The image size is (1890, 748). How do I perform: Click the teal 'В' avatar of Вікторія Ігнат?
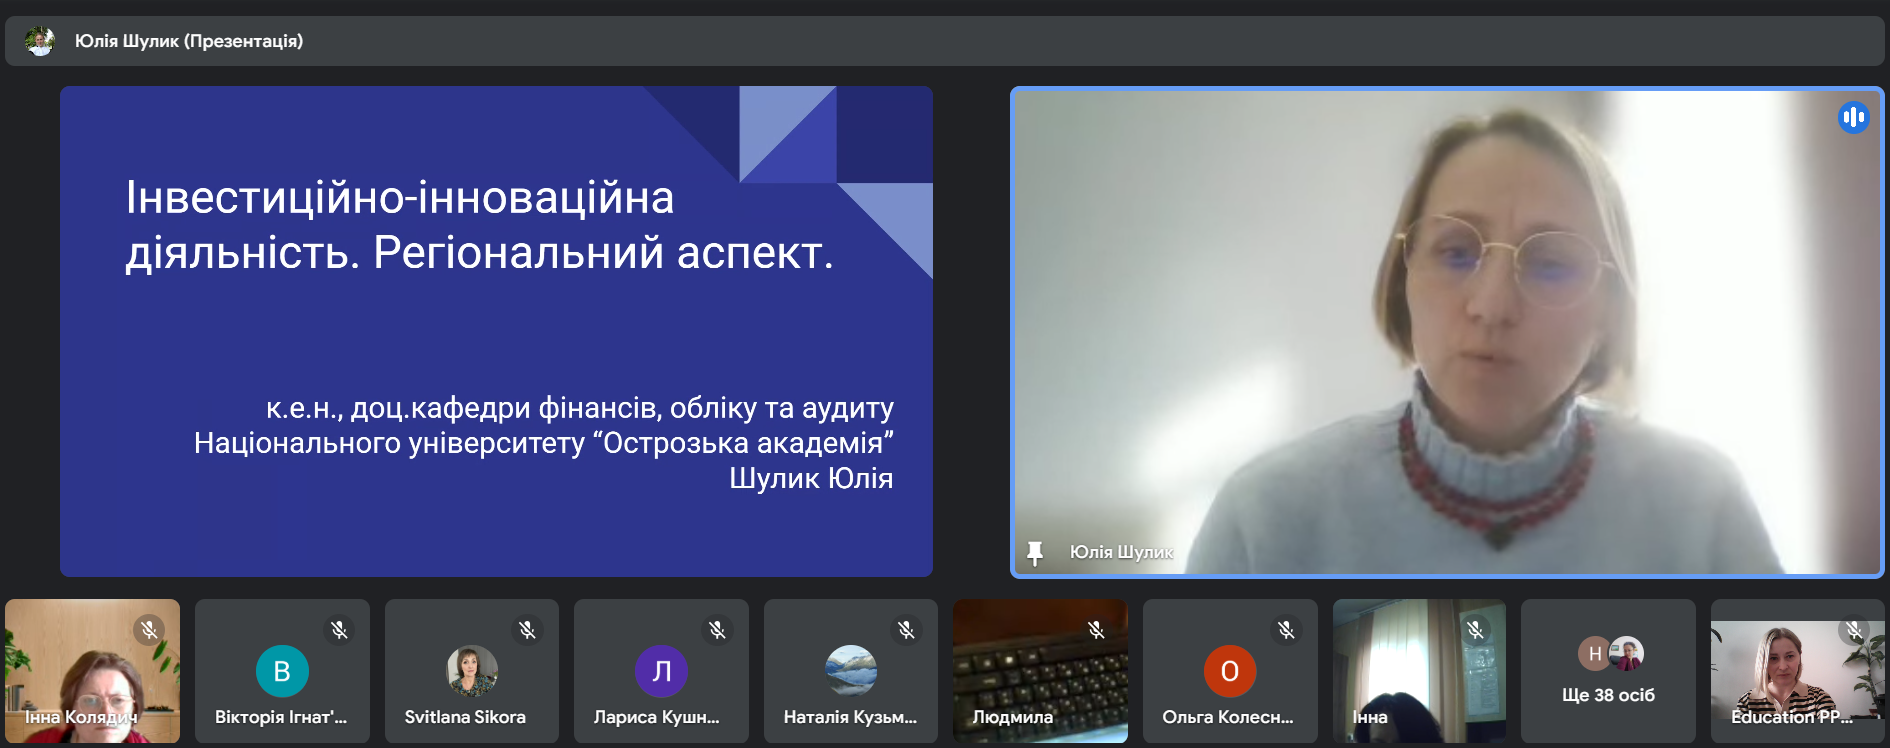pos(282,671)
